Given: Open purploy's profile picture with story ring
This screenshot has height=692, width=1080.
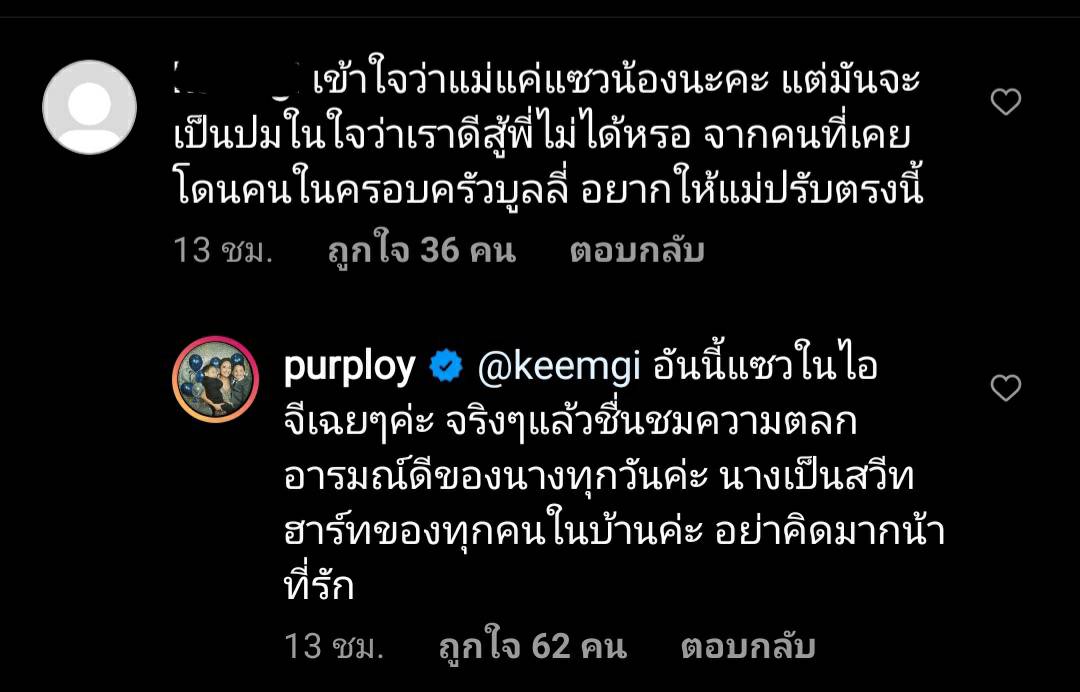Looking at the screenshot, I should pyautogui.click(x=216, y=379).
